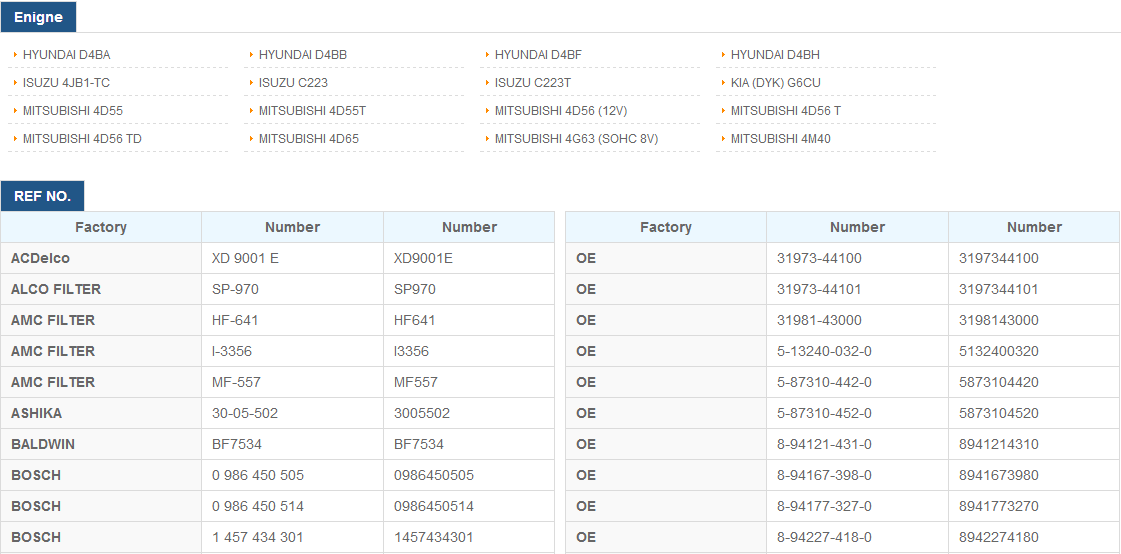The width and height of the screenshot is (1121, 554).
Task: Click the ASHIKA factory cell
Action: tap(101, 413)
